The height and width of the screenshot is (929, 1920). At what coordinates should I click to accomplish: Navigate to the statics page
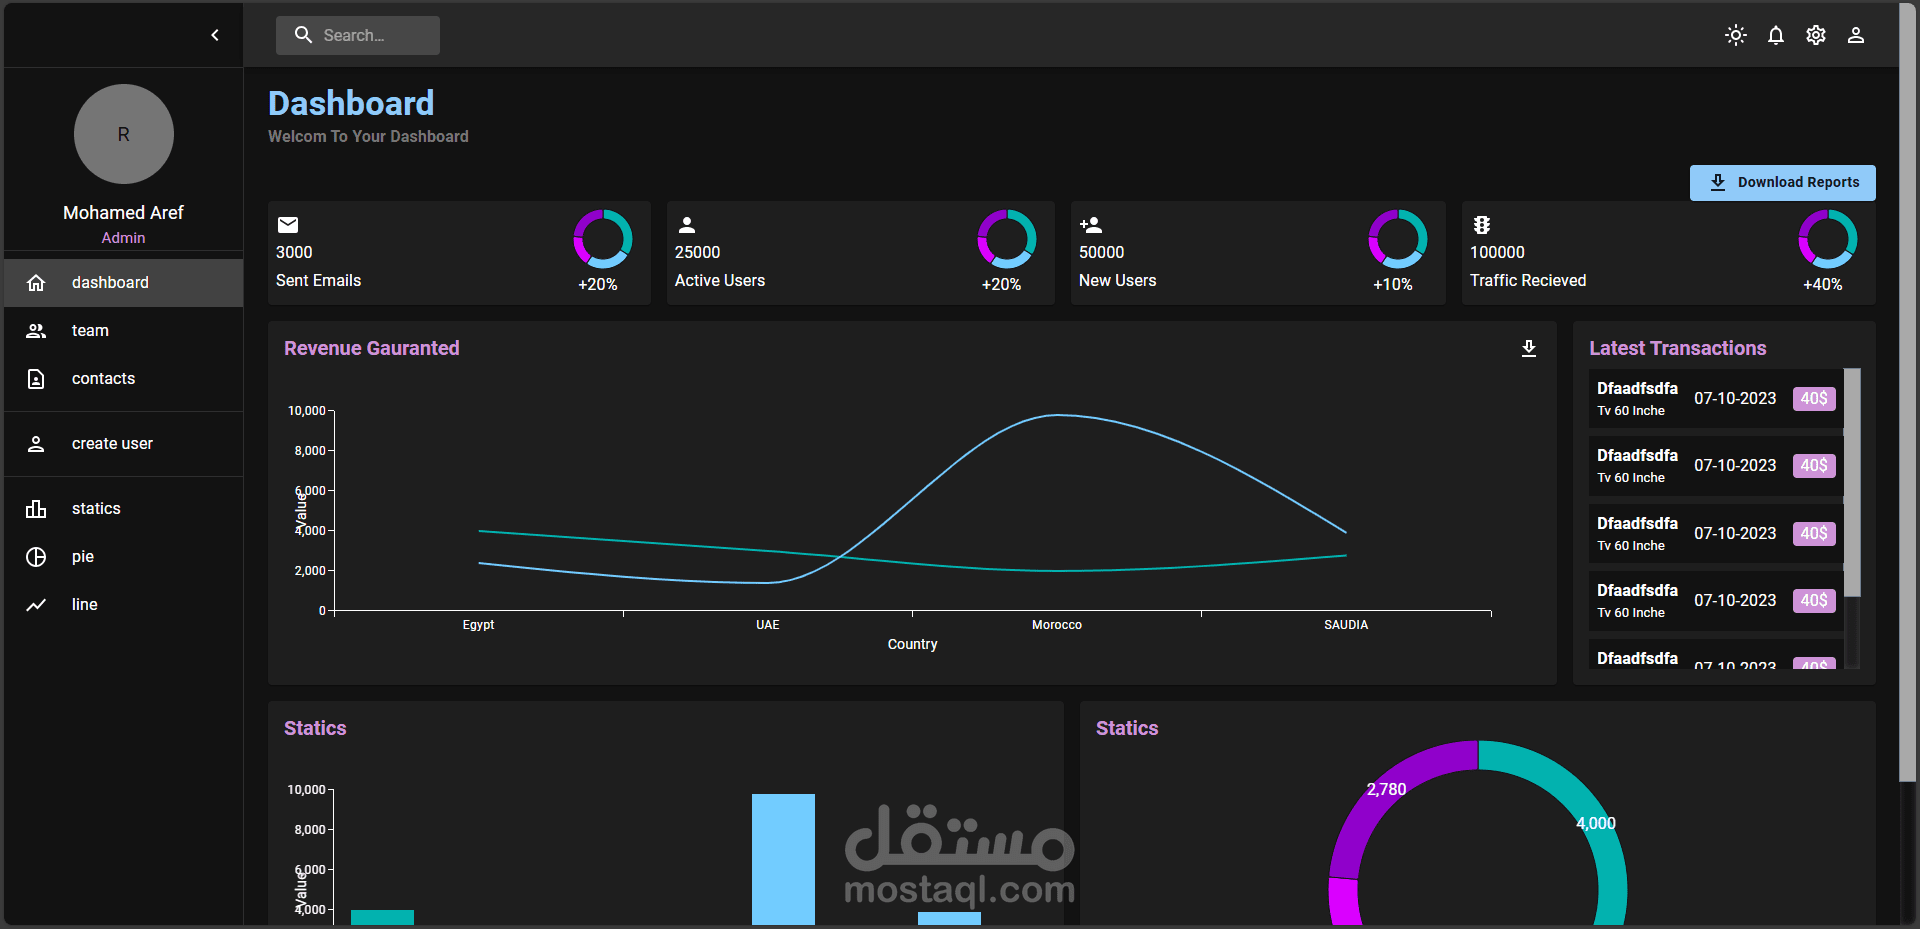coord(124,509)
